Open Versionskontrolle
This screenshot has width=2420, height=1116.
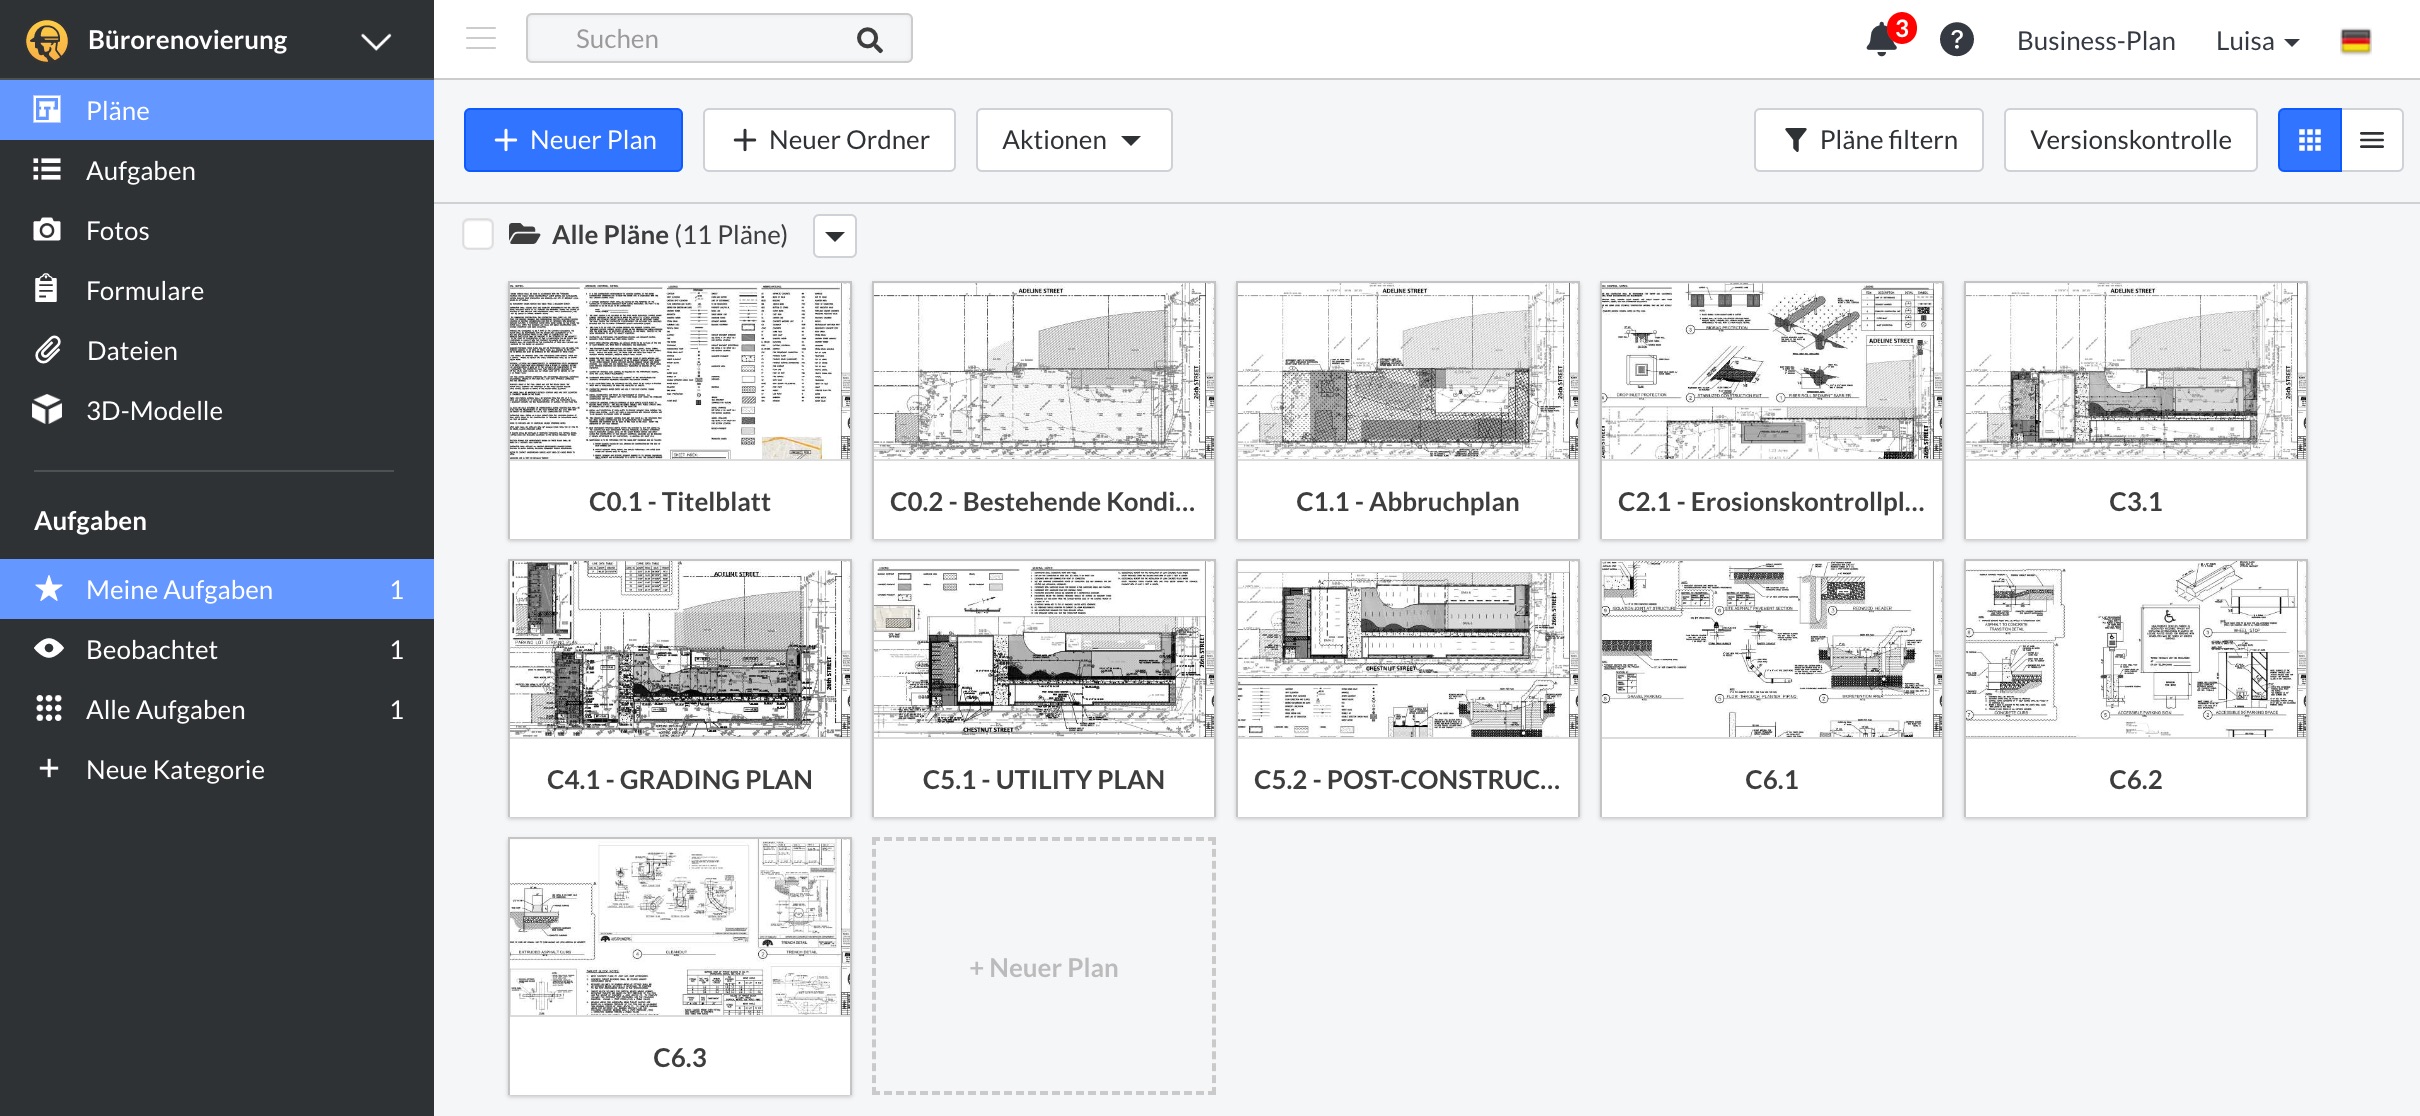(2130, 140)
